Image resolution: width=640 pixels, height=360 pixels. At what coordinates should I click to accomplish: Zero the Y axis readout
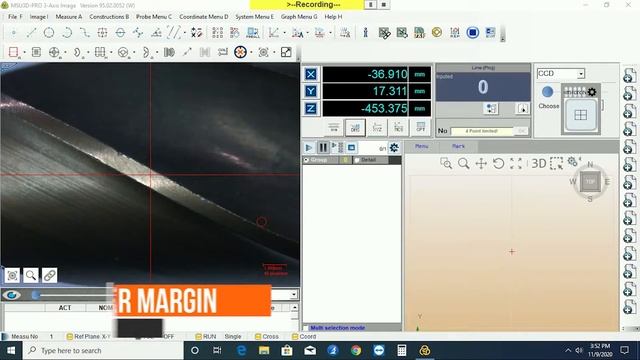(x=311, y=91)
